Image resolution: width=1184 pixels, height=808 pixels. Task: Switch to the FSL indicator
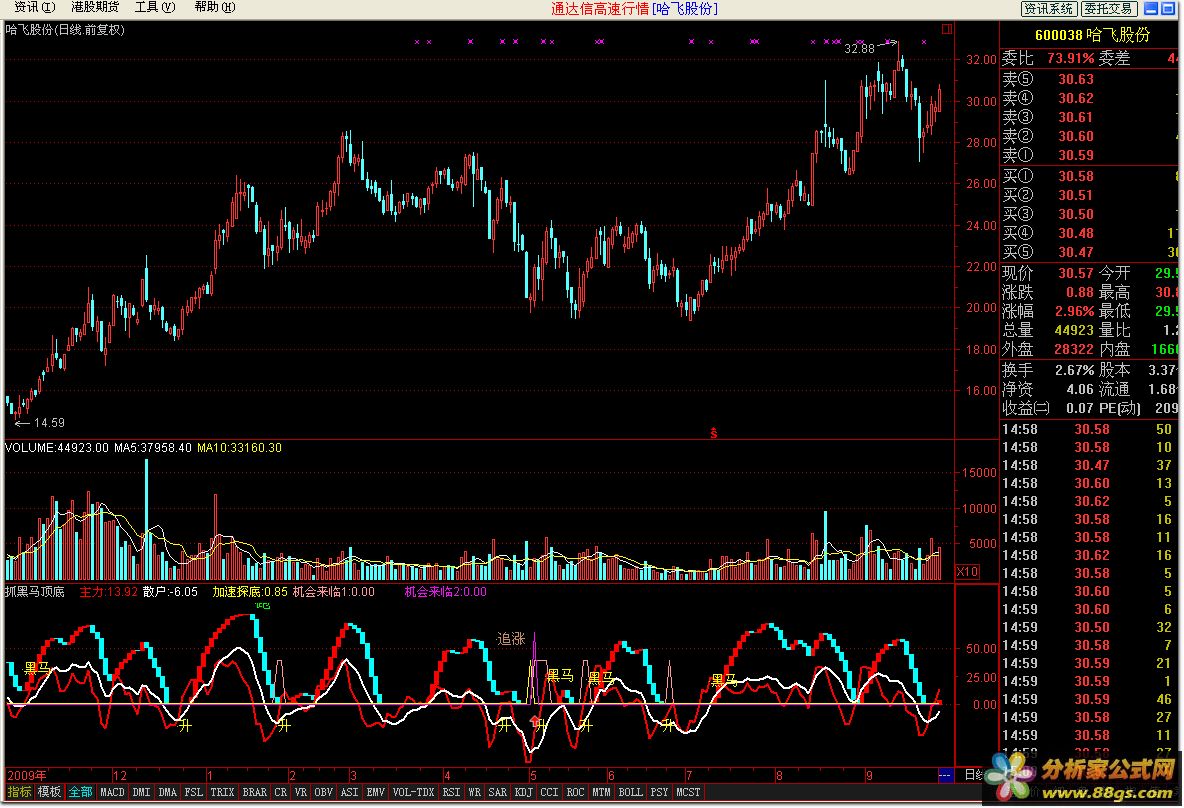[194, 792]
